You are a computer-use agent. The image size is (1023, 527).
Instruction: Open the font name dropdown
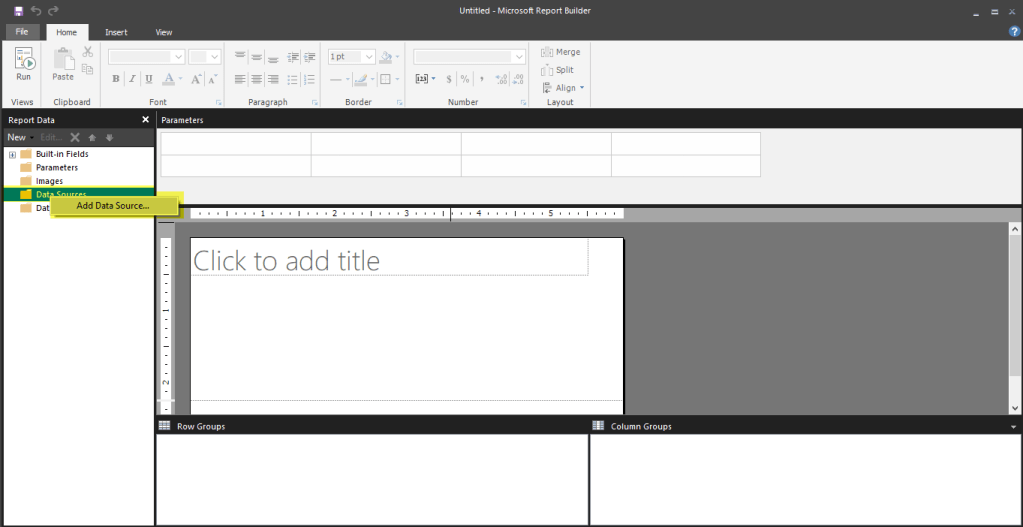pos(178,57)
